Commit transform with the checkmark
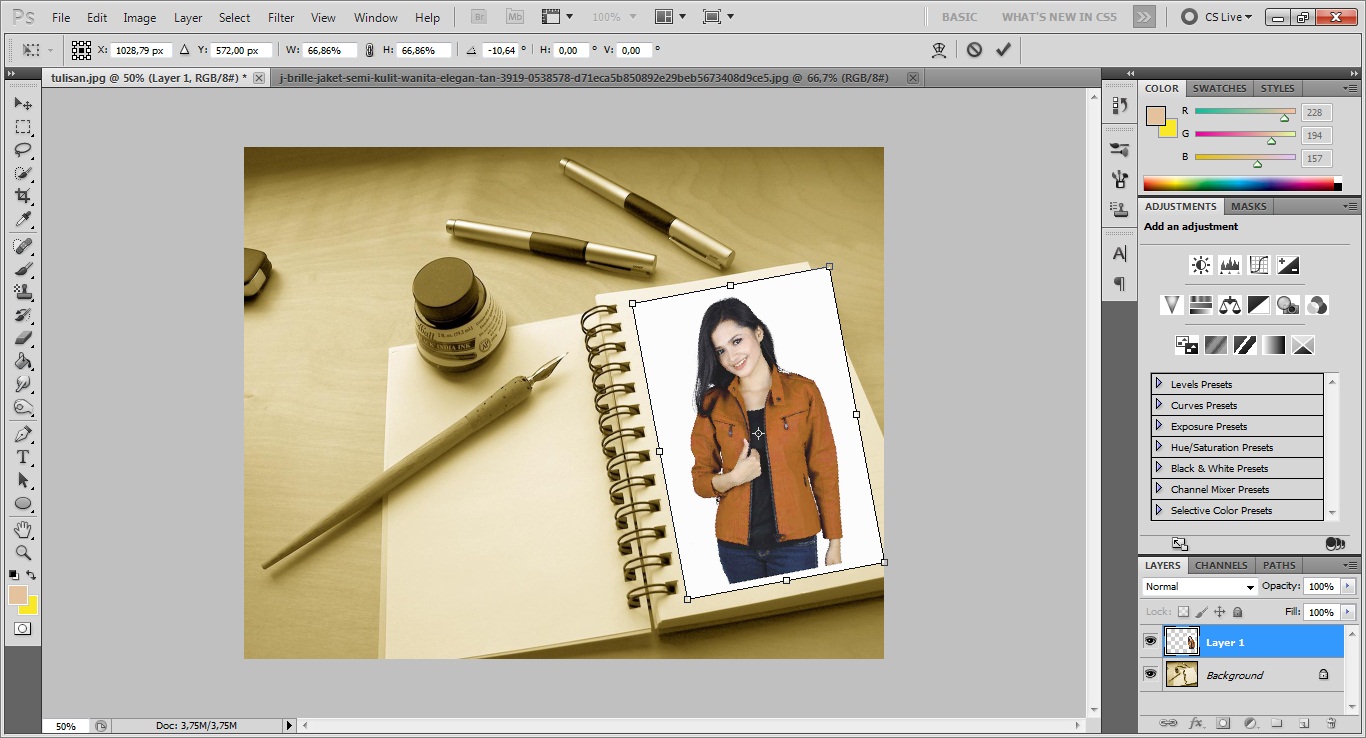Viewport: 1366px width, 738px height. (x=1003, y=49)
